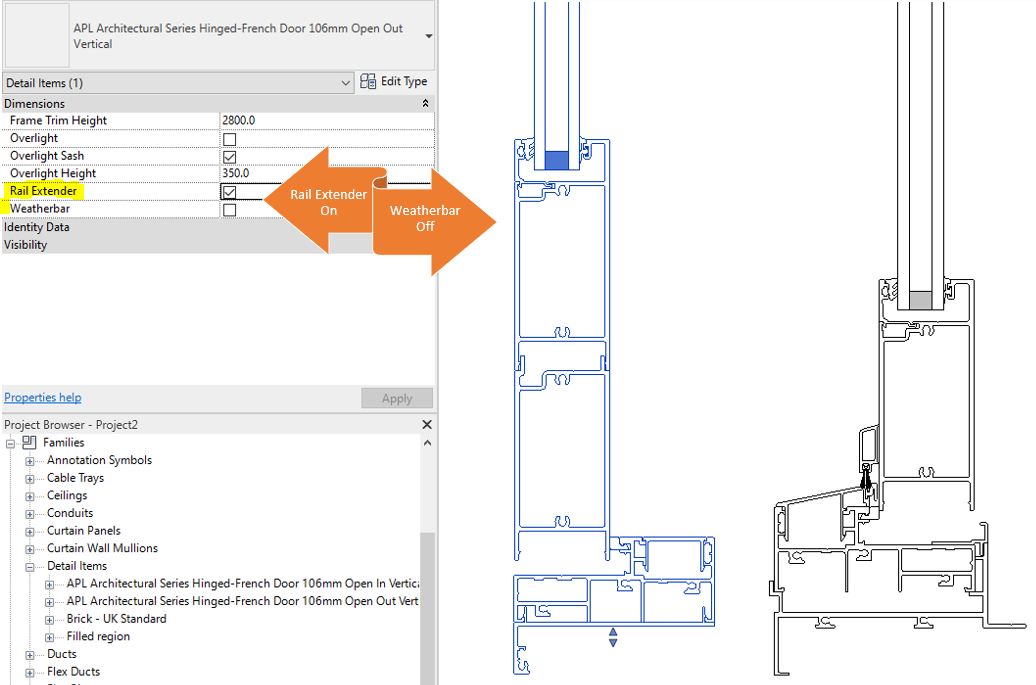Image resolution: width=1036 pixels, height=685 pixels.
Task: Click the Edit Type icon button
Action: (x=394, y=81)
